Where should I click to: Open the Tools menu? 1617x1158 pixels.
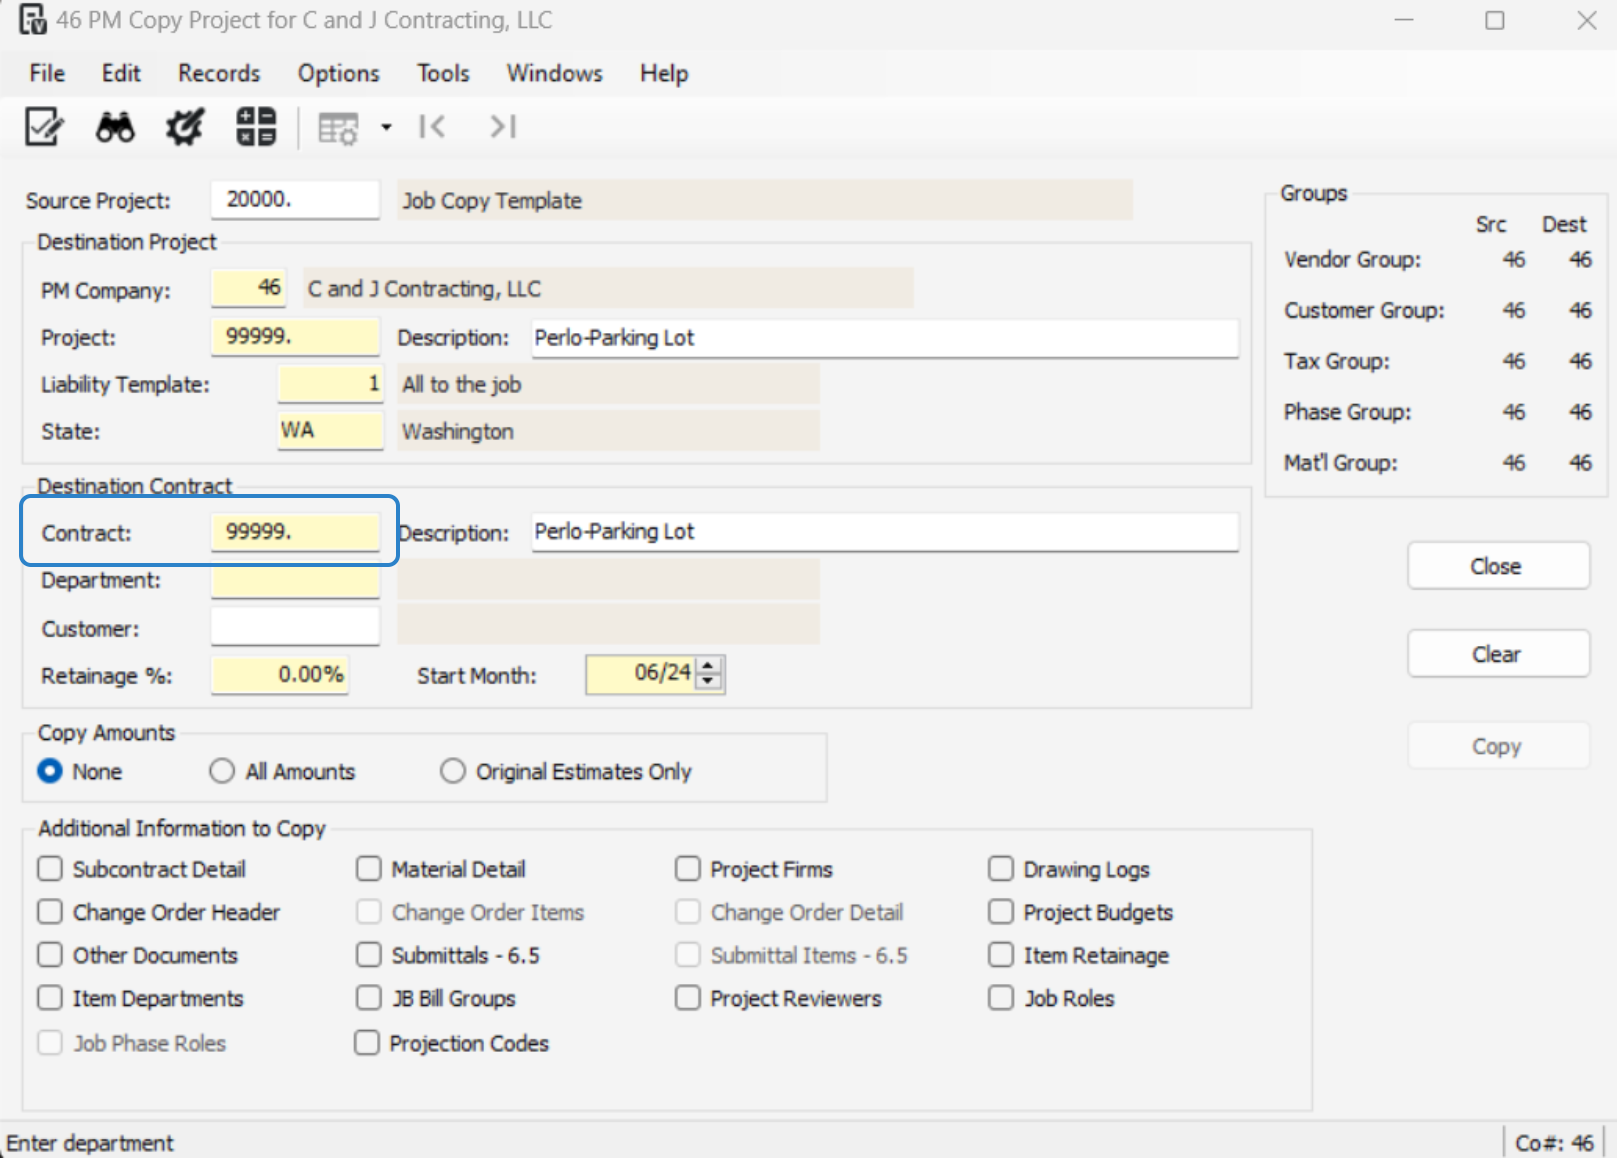coord(443,73)
